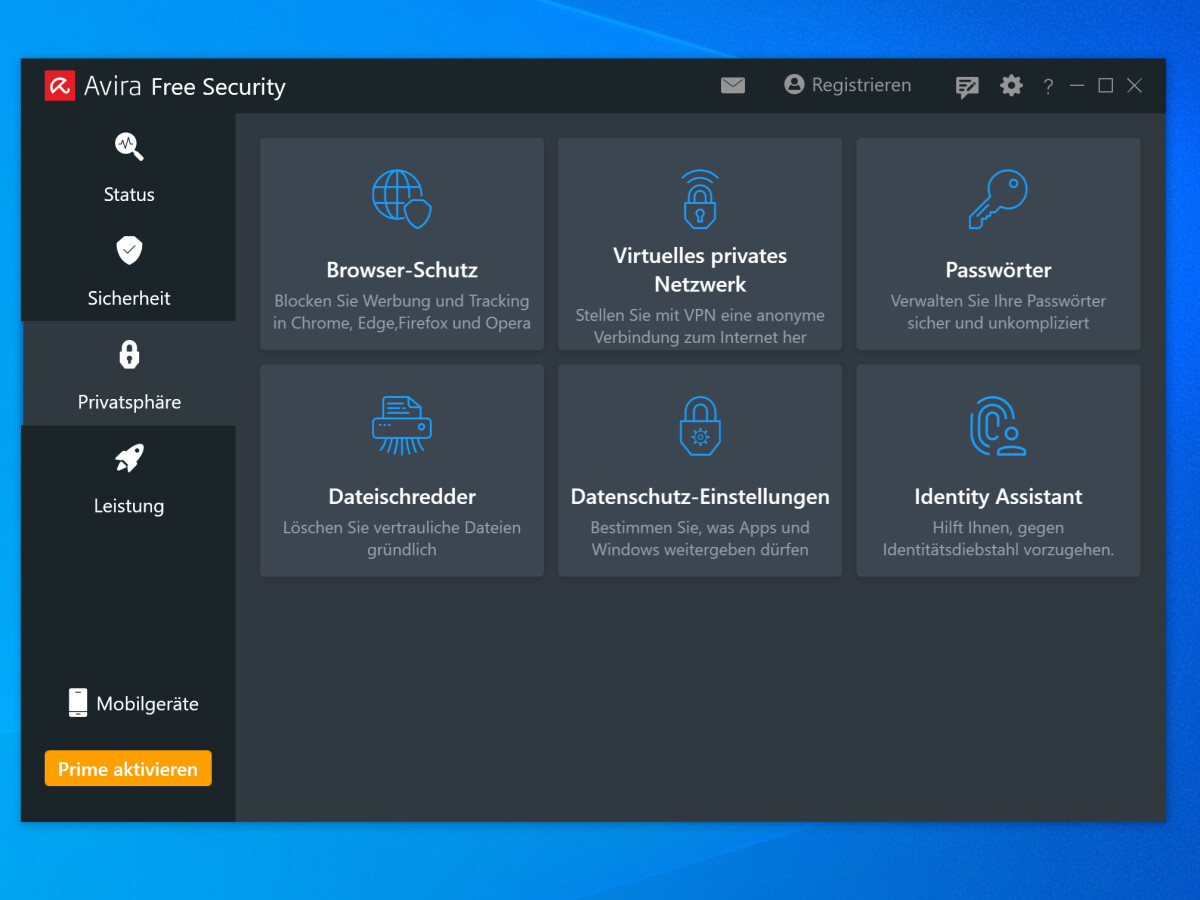The height and width of the screenshot is (900, 1200).
Task: Switch to the Status sidebar tab
Action: (x=129, y=167)
